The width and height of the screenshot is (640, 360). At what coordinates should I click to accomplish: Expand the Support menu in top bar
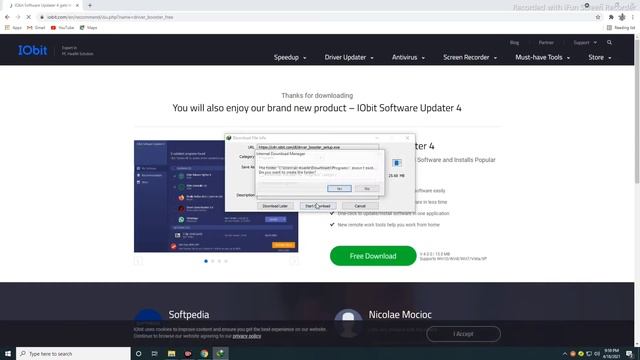click(585, 42)
